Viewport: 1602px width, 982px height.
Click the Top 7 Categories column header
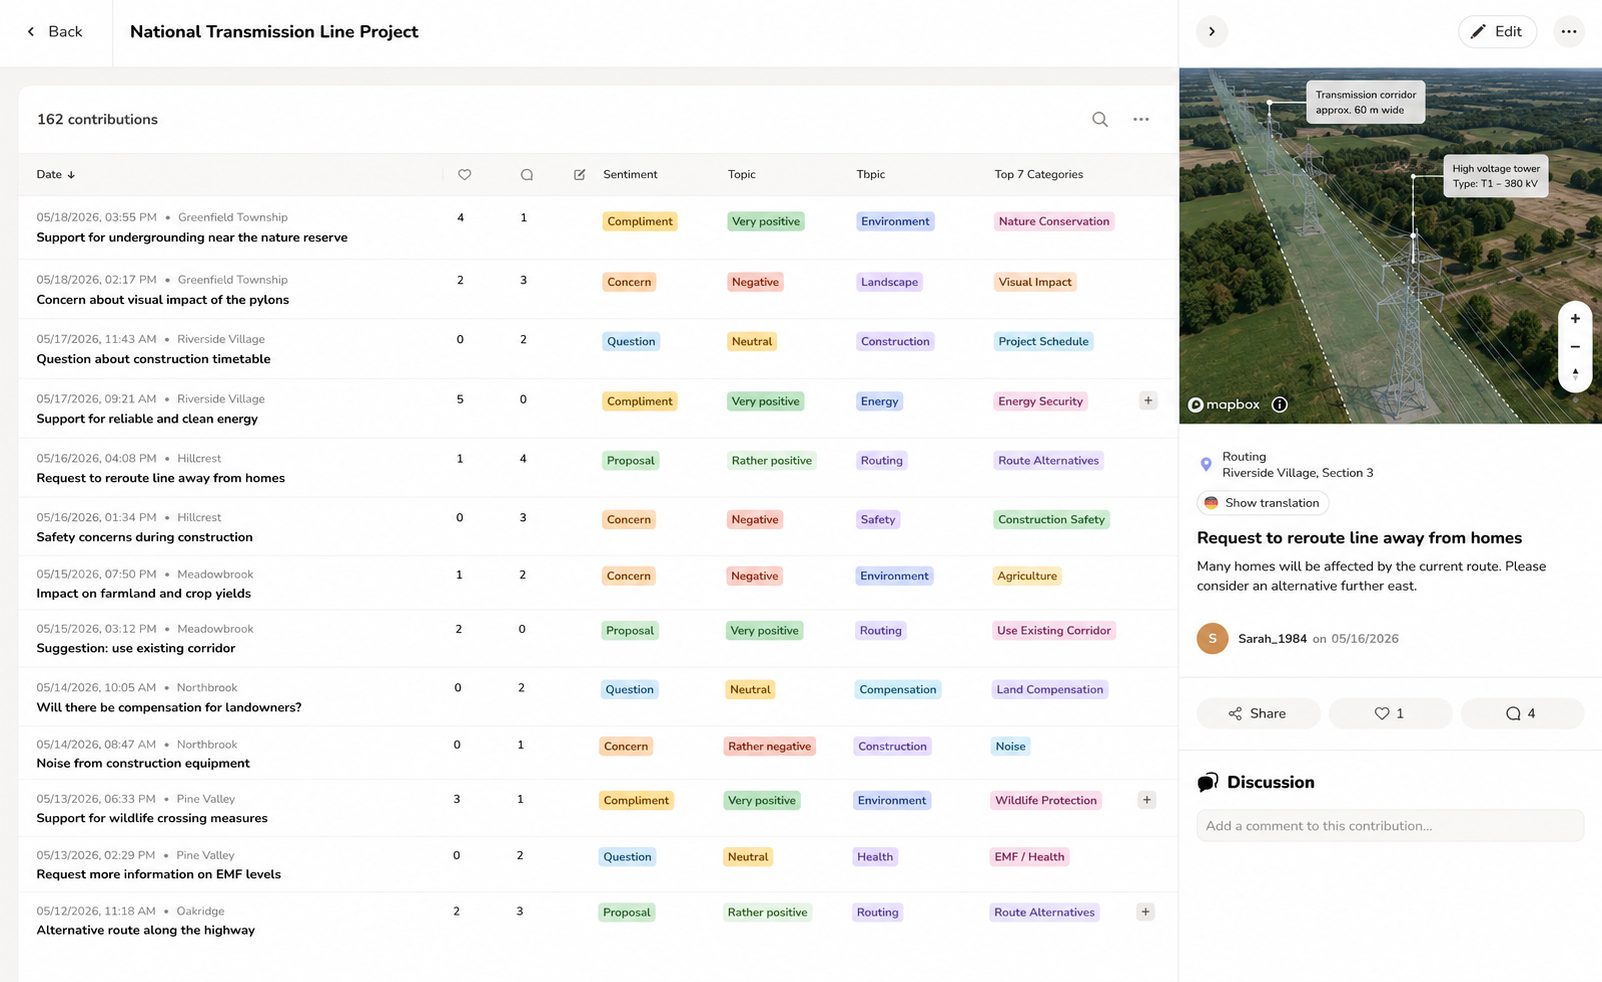[x=1039, y=174]
